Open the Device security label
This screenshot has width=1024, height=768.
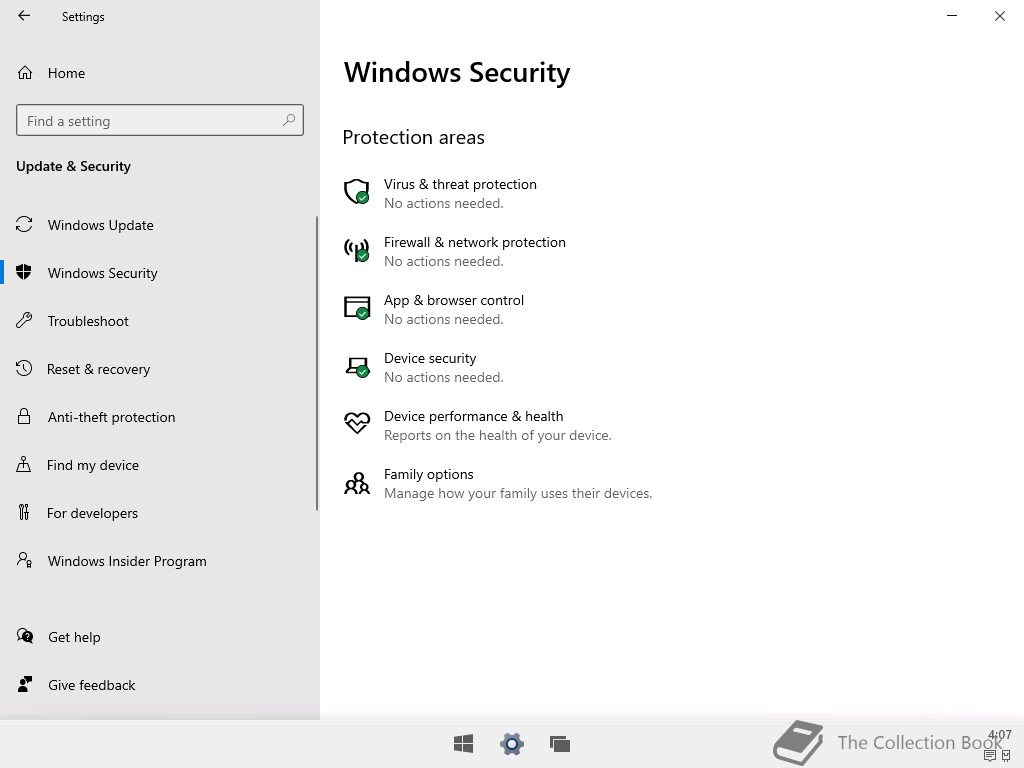pyautogui.click(x=430, y=359)
